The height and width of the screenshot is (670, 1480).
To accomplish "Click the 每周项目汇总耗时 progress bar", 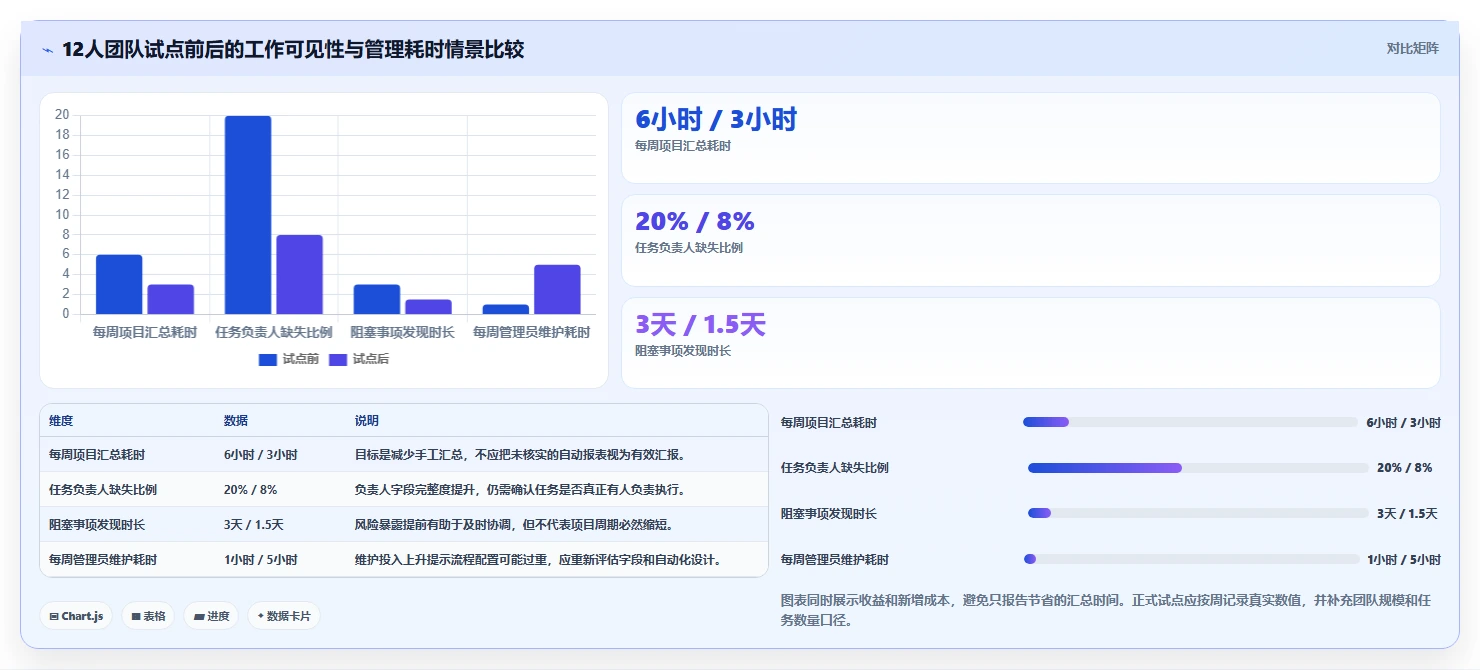I will click(x=1190, y=422).
